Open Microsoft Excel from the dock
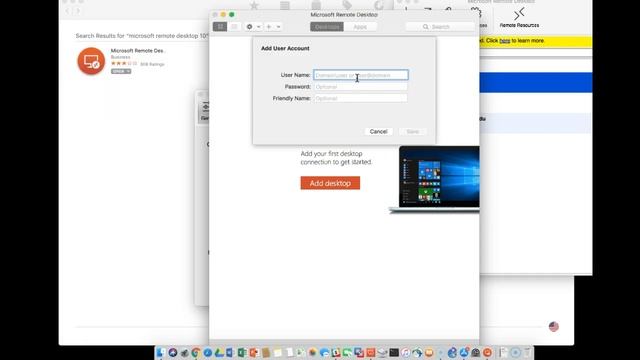640x360 pixels. (x=242, y=352)
